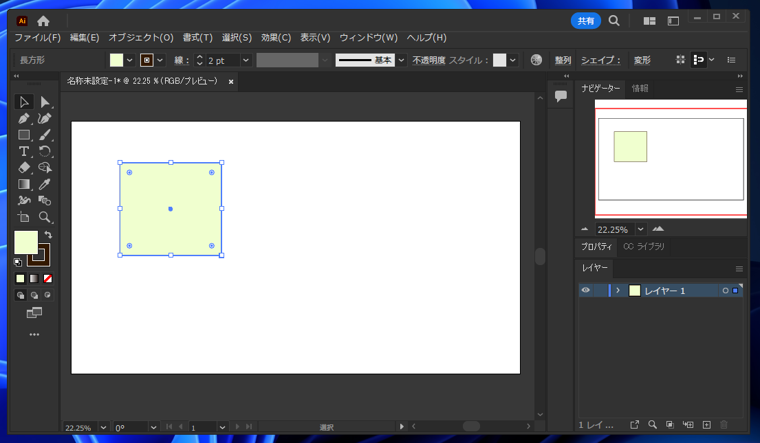Image resolution: width=760 pixels, height=443 pixels.
Task: Click Locate Object magnifier in Layers panel
Action: coord(652,425)
